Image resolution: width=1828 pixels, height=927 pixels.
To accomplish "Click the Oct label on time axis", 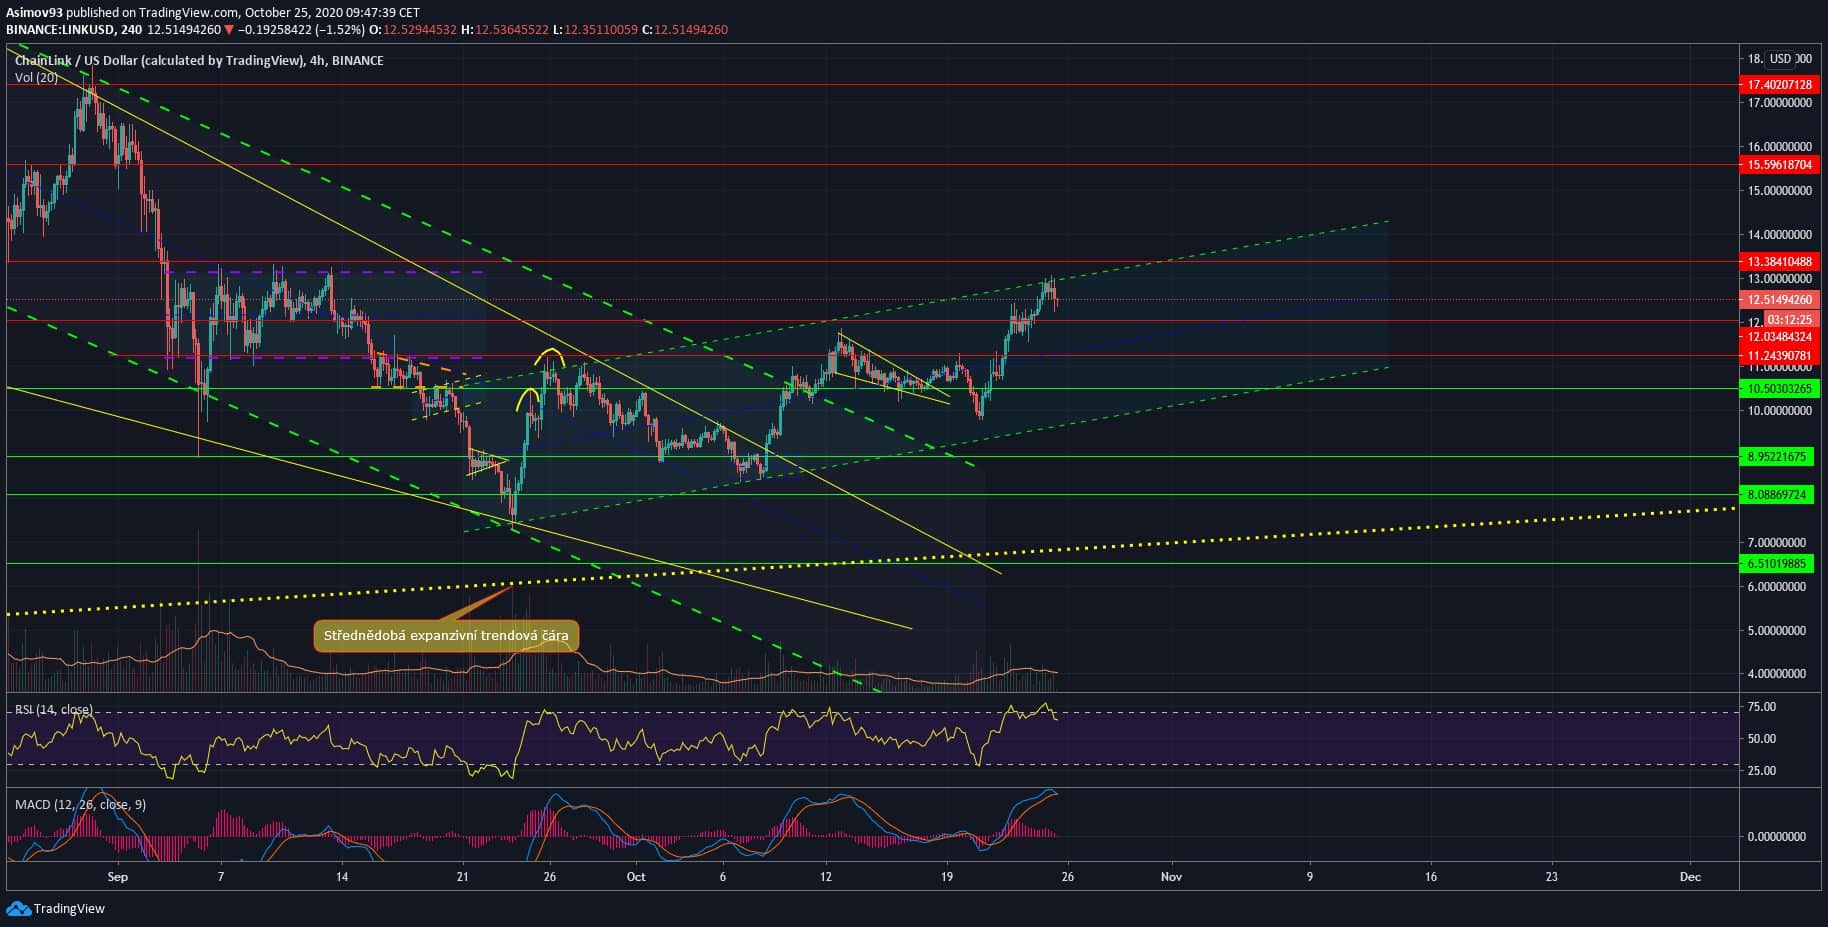I will [x=636, y=877].
